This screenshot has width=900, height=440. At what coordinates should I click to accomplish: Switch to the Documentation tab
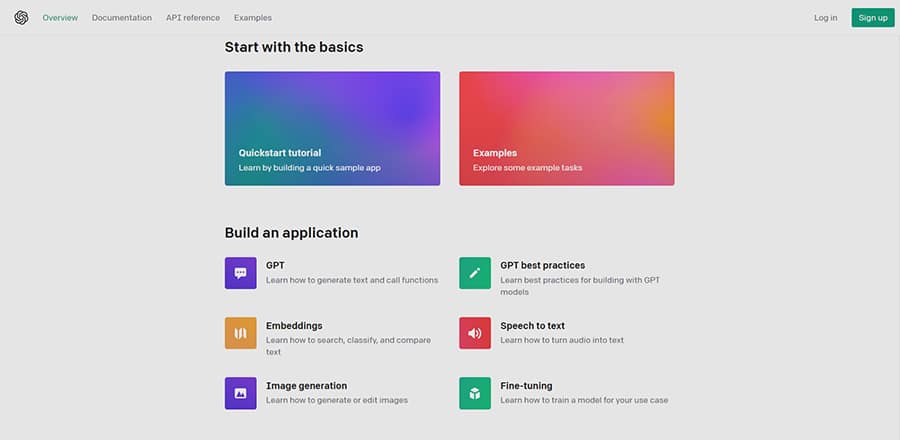[122, 18]
